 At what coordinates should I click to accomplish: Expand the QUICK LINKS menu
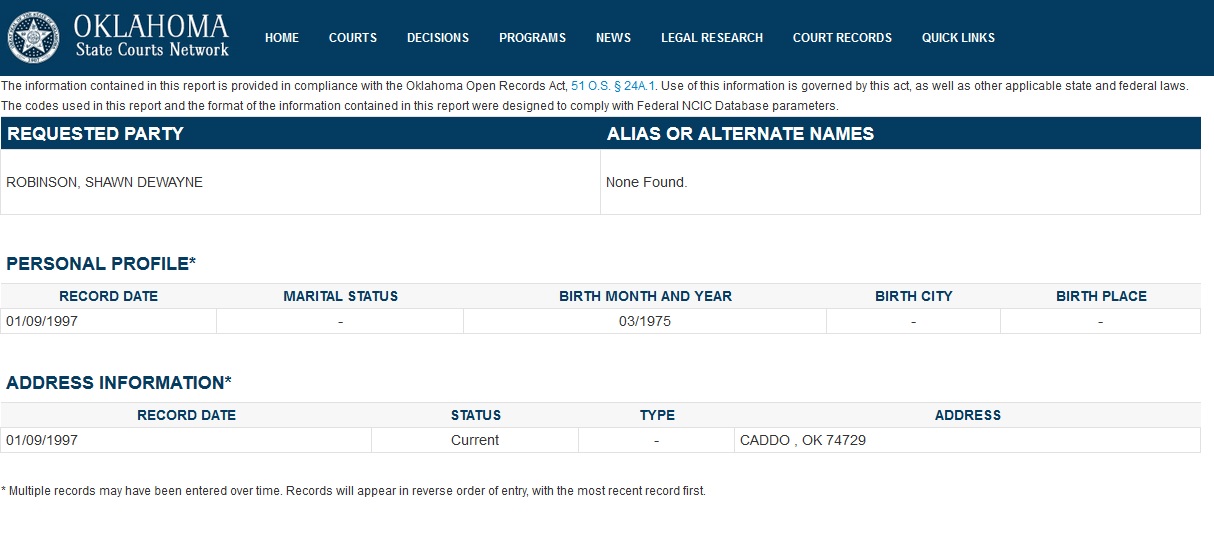pyautogui.click(x=958, y=38)
